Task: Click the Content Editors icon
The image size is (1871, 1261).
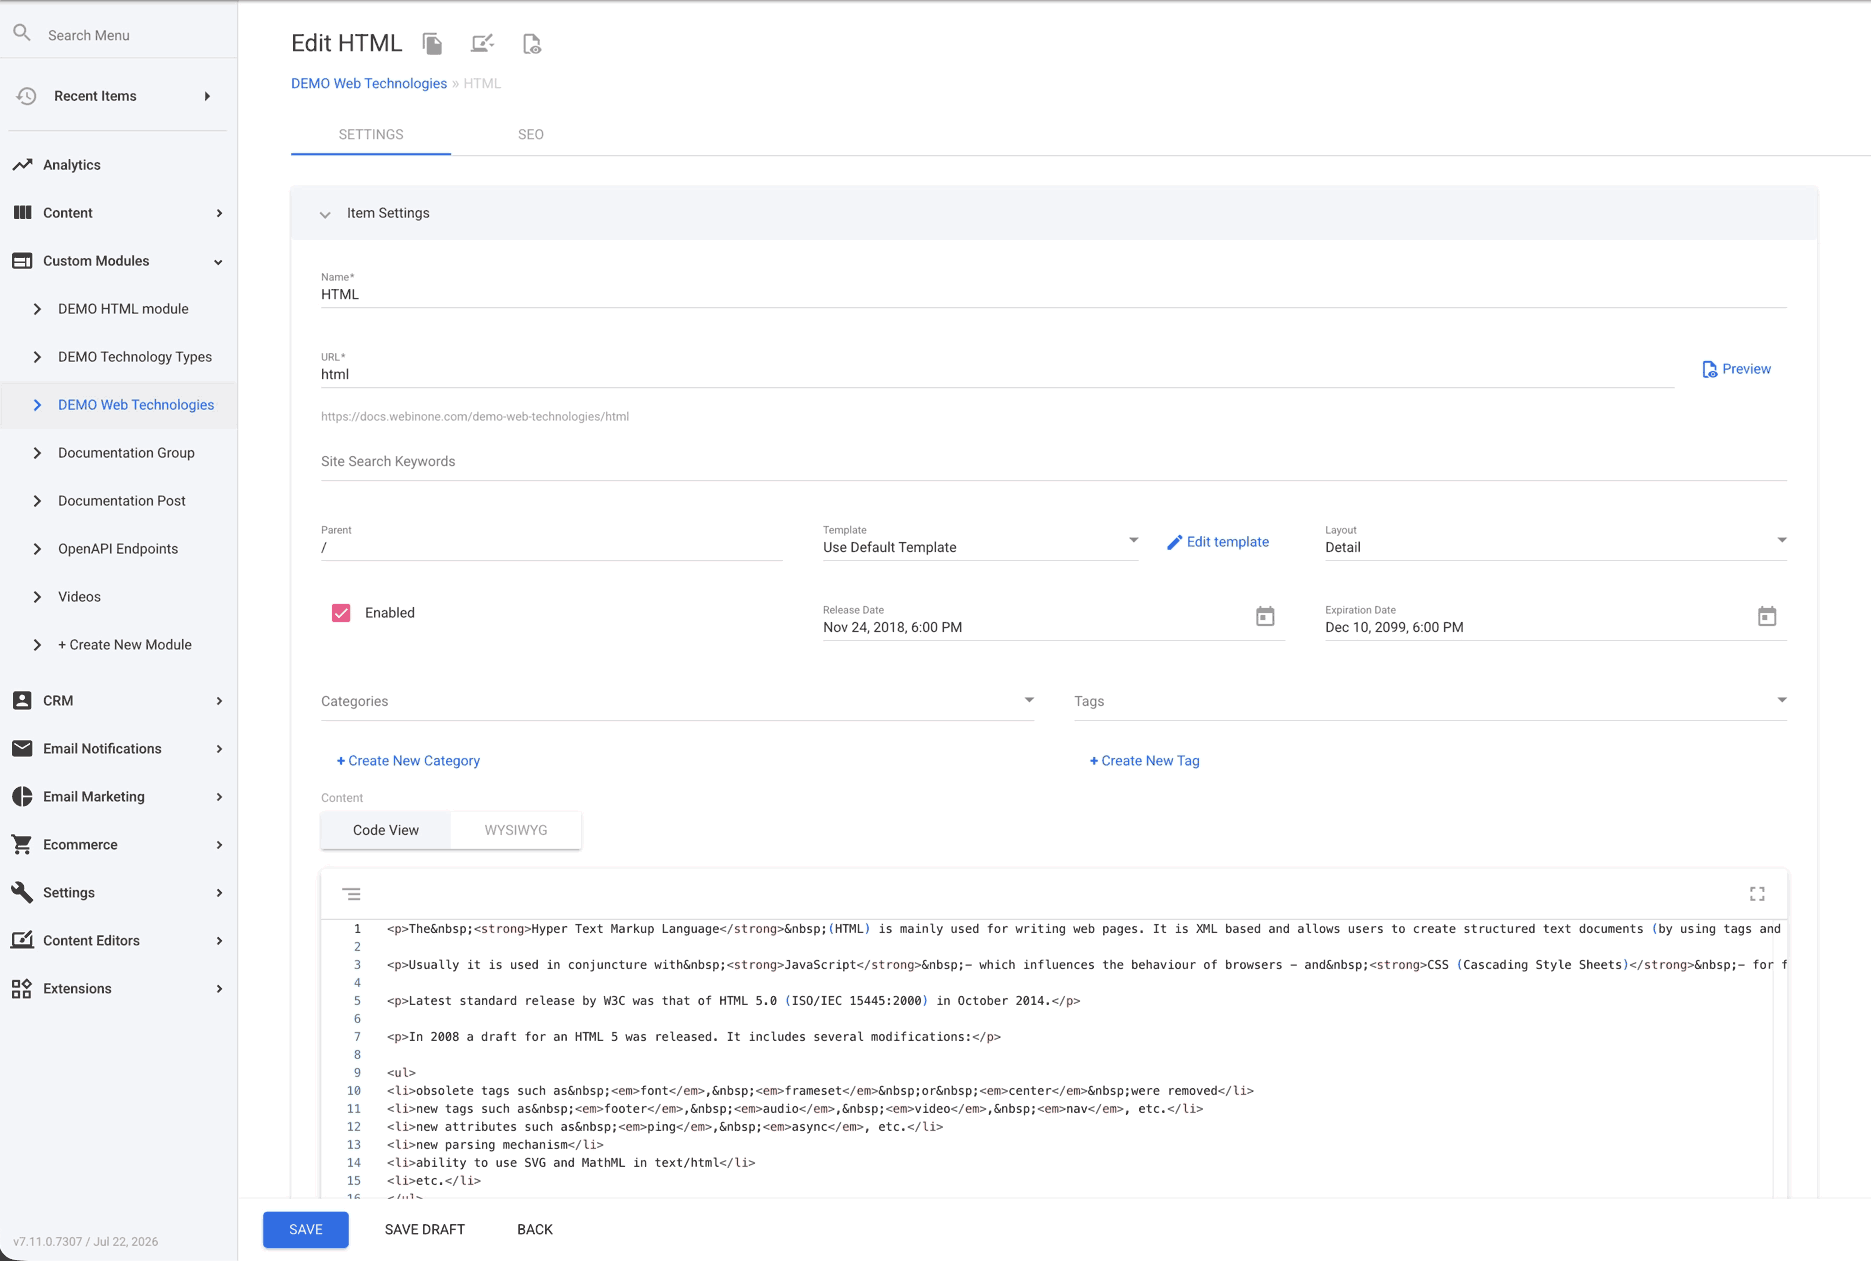Action: (22, 941)
